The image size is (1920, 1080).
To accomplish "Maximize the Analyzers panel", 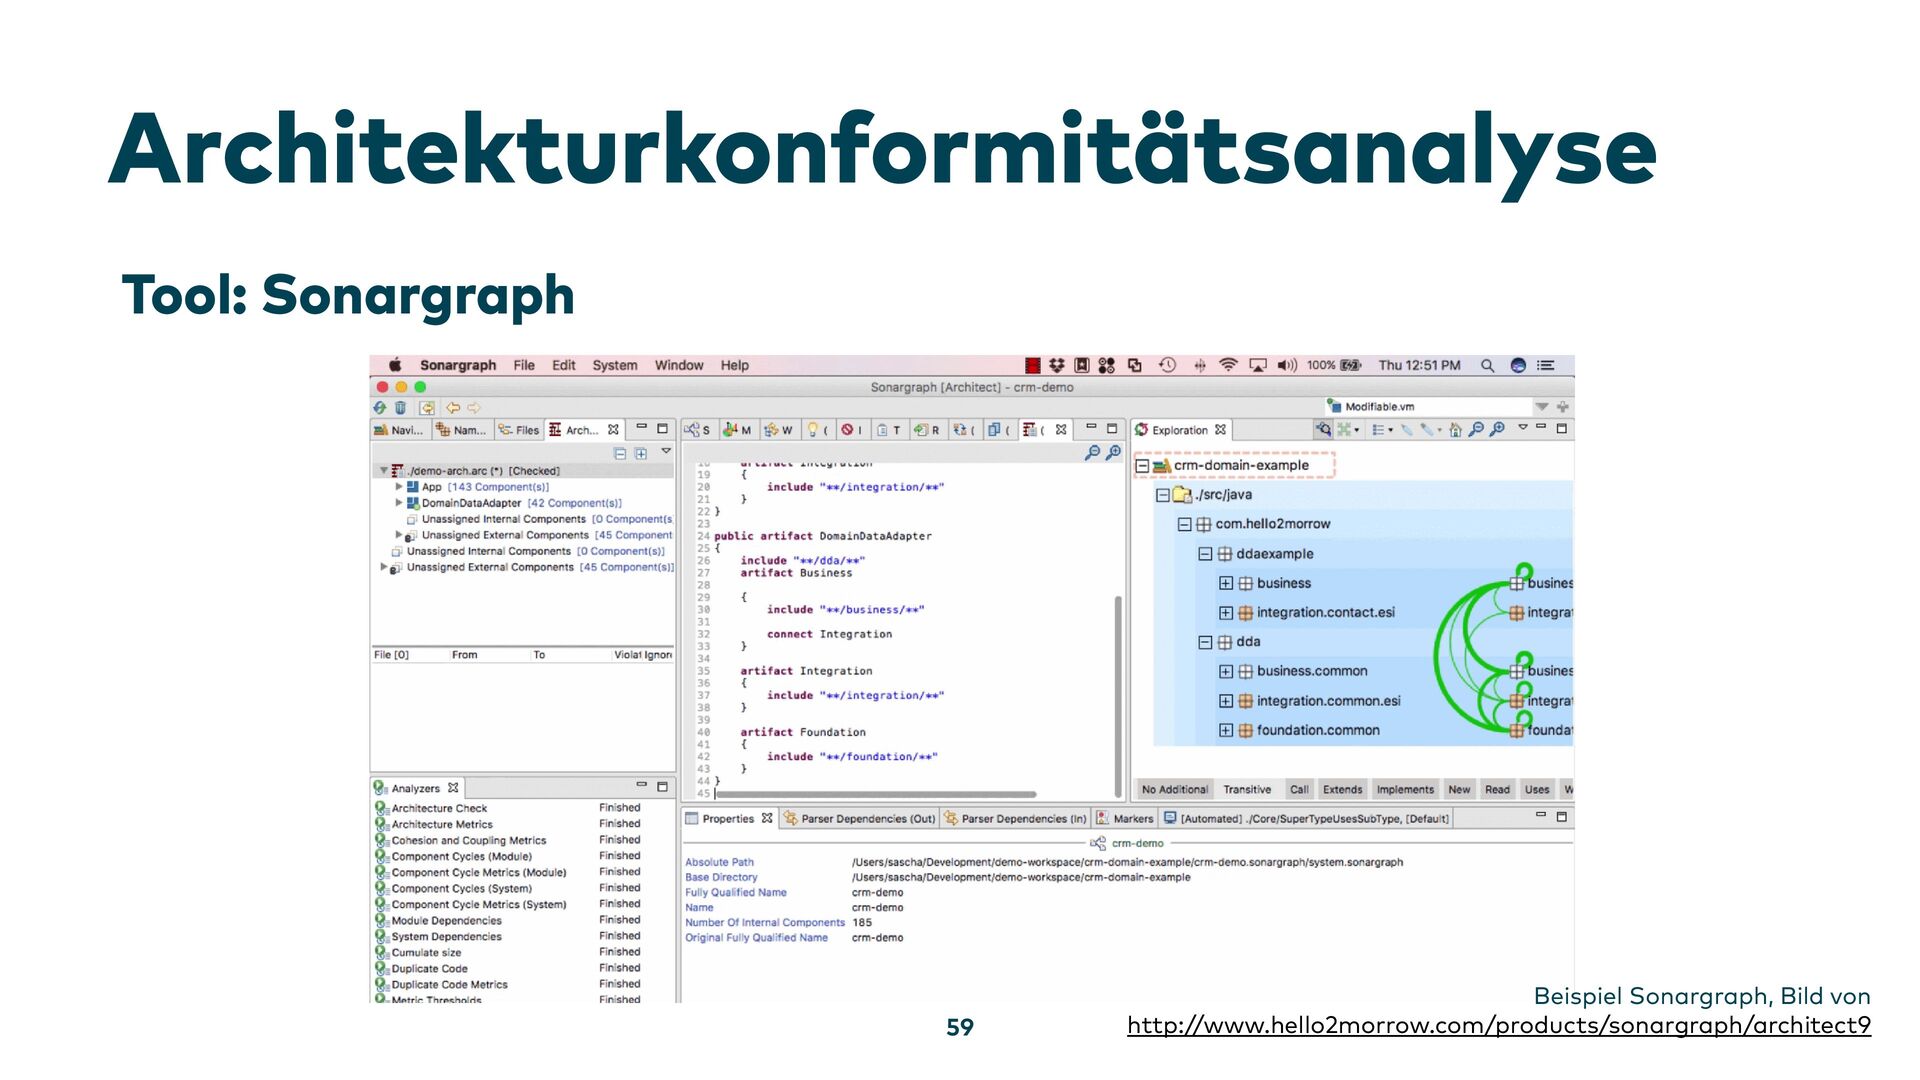I will [x=662, y=787].
